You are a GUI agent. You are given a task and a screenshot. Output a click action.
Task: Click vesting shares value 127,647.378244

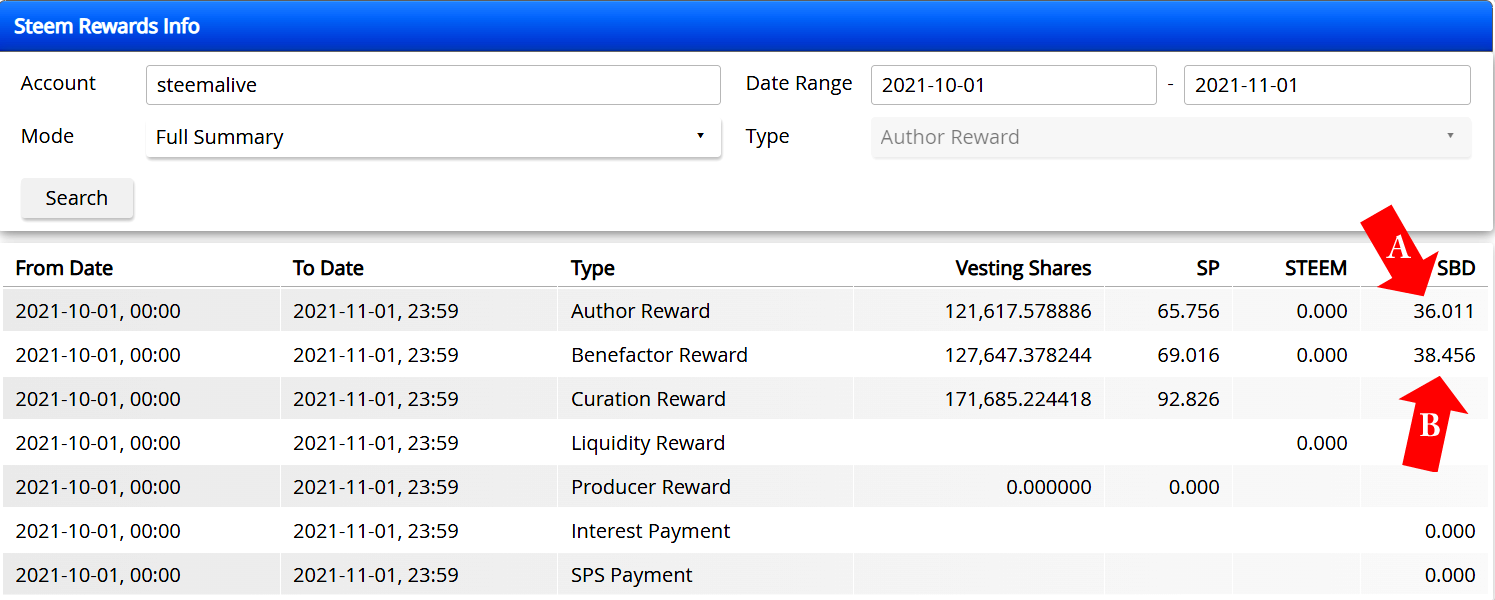pyautogui.click(x=1018, y=355)
